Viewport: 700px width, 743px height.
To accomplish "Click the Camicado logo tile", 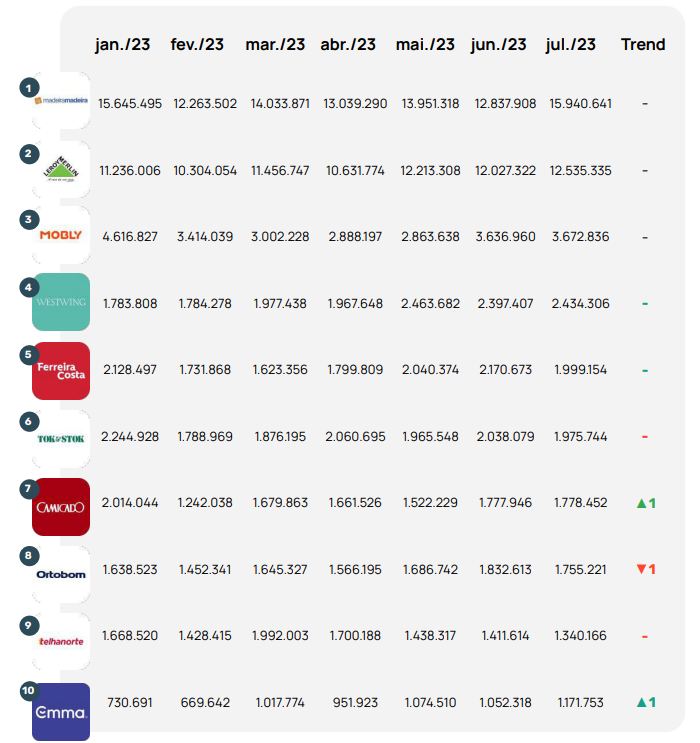I will tap(62, 506).
